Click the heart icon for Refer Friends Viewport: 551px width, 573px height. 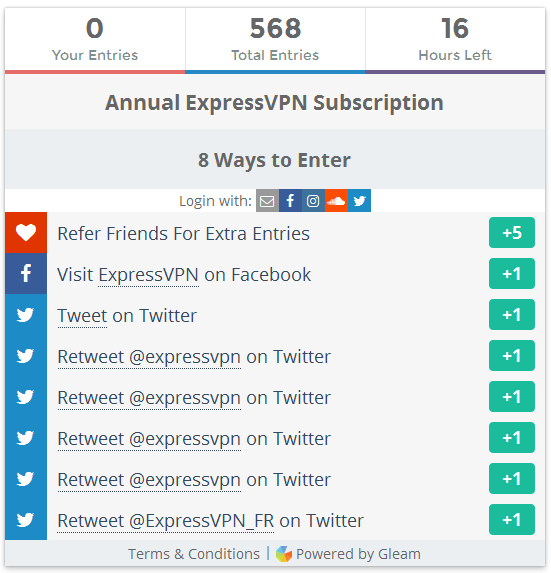click(26, 232)
